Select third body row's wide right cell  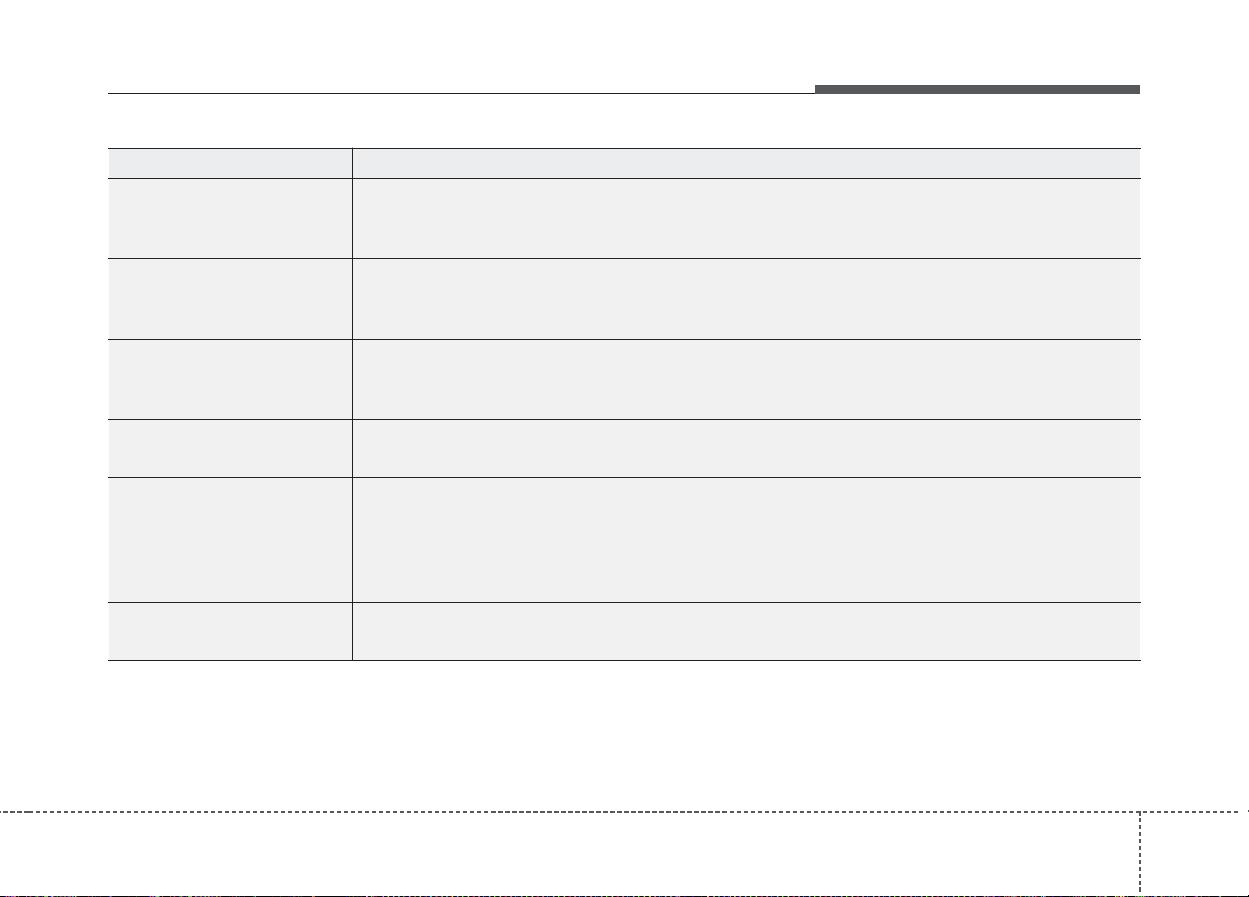746,378
